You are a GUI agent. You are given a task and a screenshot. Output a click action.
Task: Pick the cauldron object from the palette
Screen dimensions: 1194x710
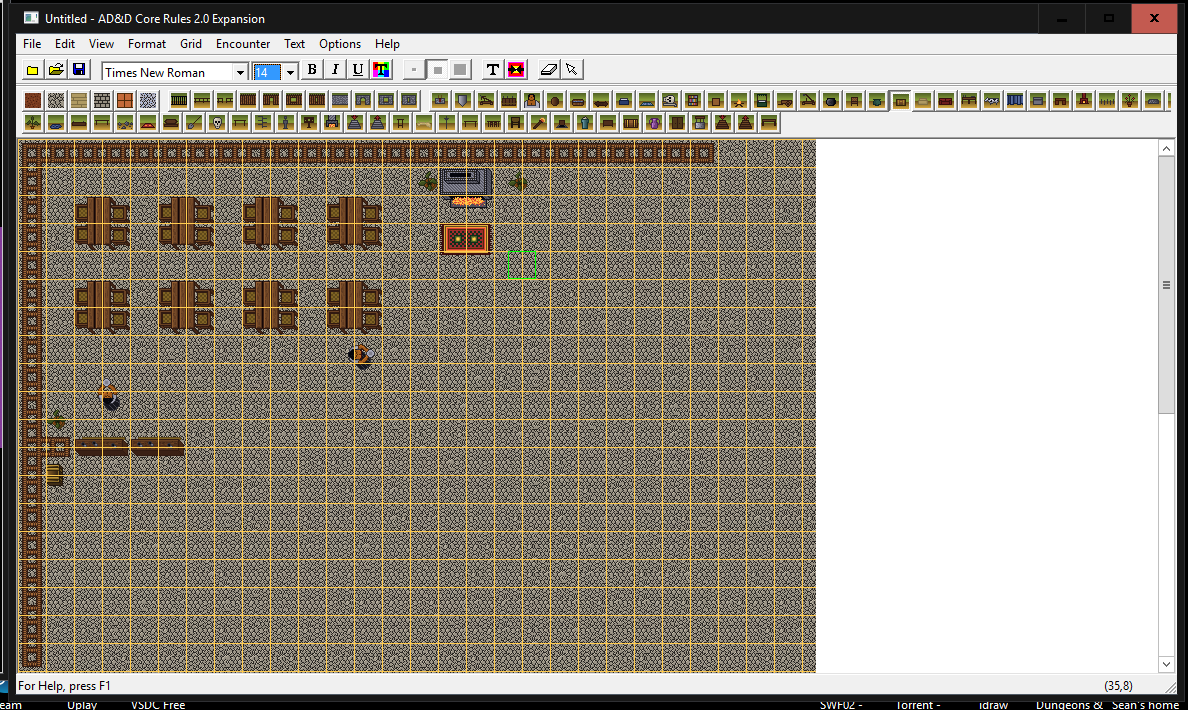[x=831, y=100]
